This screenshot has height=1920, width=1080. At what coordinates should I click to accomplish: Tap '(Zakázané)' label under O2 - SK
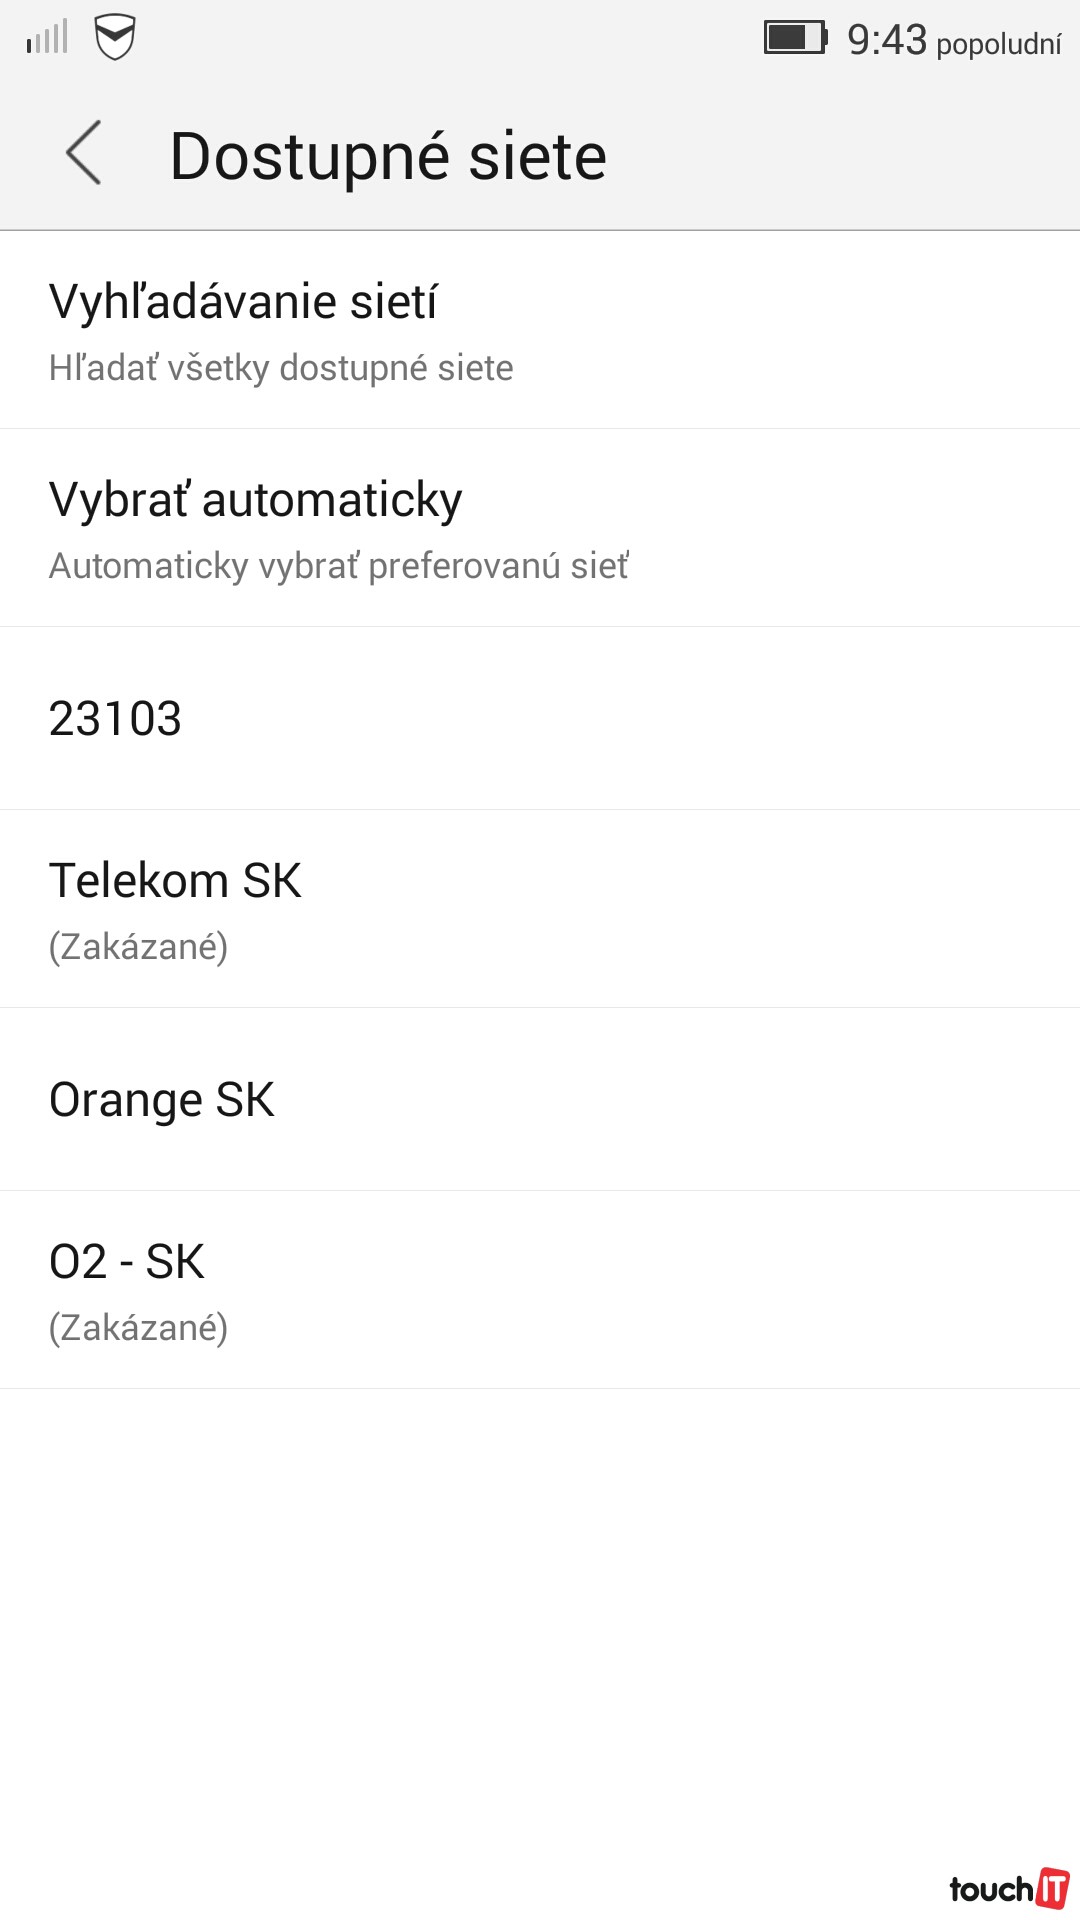pyautogui.click(x=138, y=1328)
